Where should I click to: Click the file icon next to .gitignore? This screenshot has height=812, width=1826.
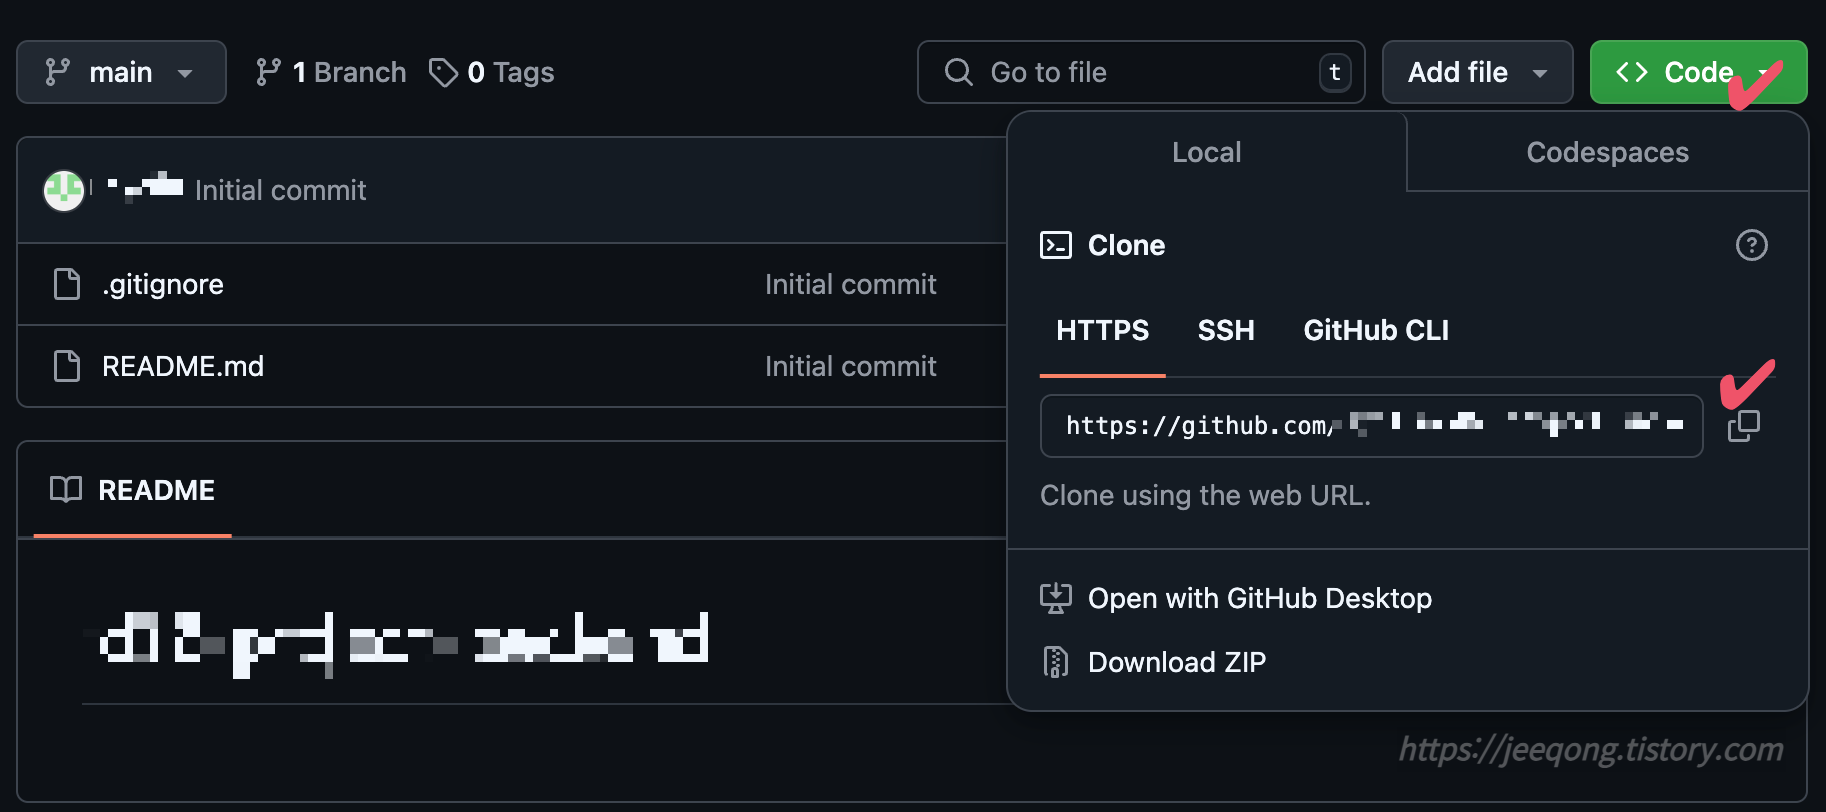(67, 284)
